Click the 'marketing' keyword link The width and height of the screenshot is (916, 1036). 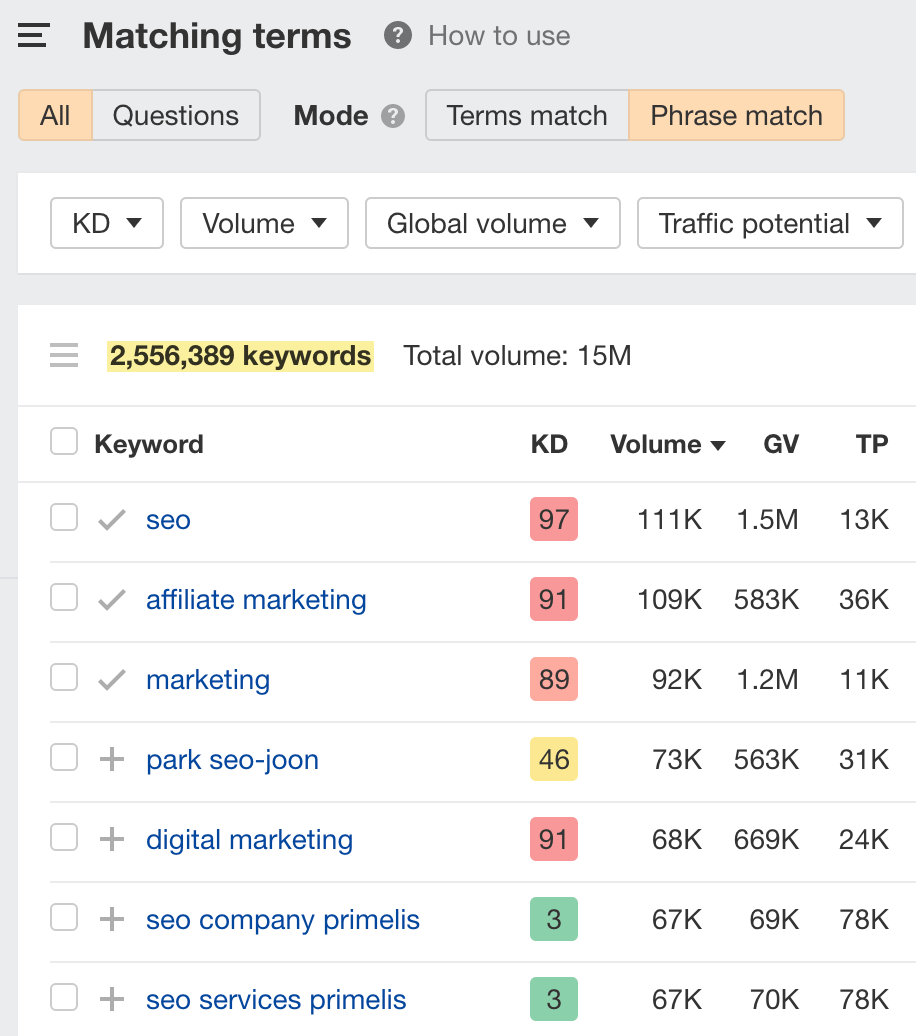click(x=208, y=679)
